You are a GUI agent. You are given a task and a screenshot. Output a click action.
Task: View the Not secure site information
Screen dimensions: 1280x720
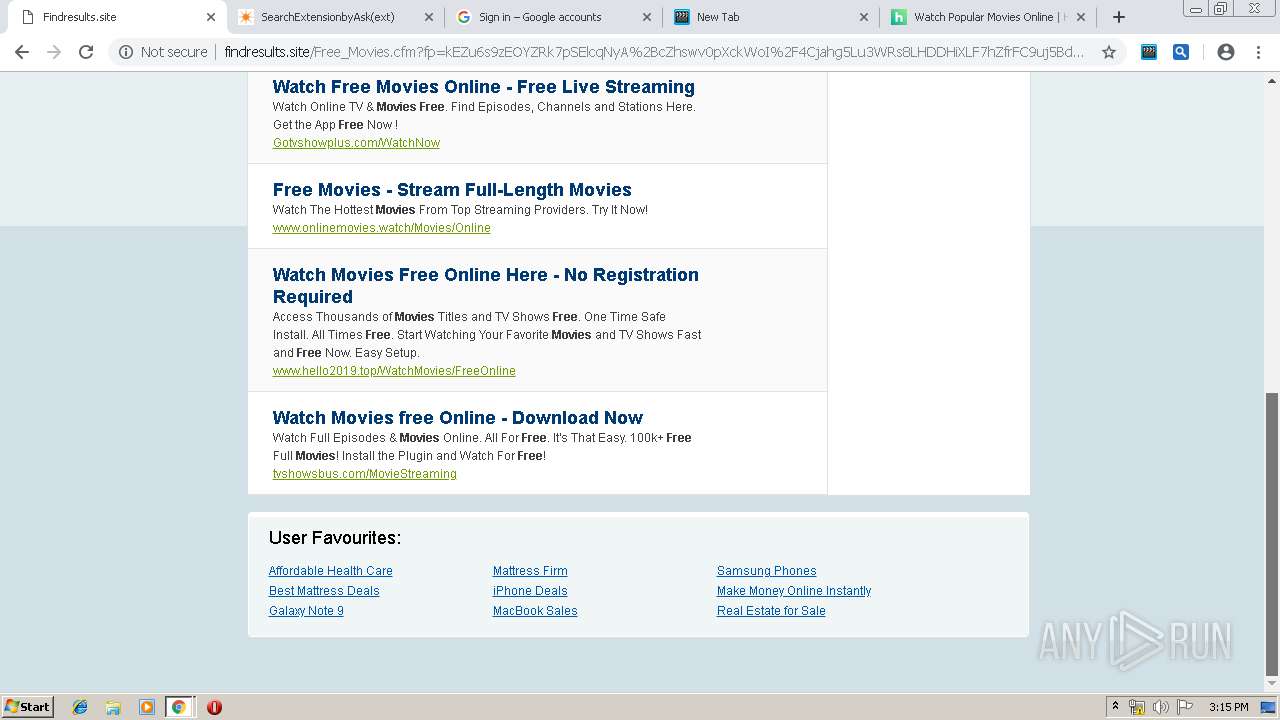163,52
